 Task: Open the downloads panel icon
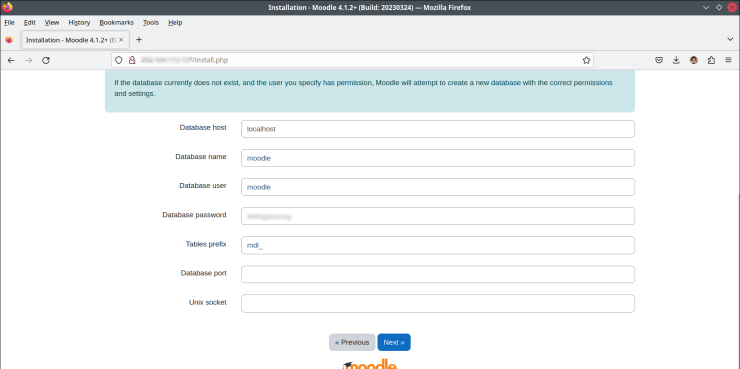(676, 60)
